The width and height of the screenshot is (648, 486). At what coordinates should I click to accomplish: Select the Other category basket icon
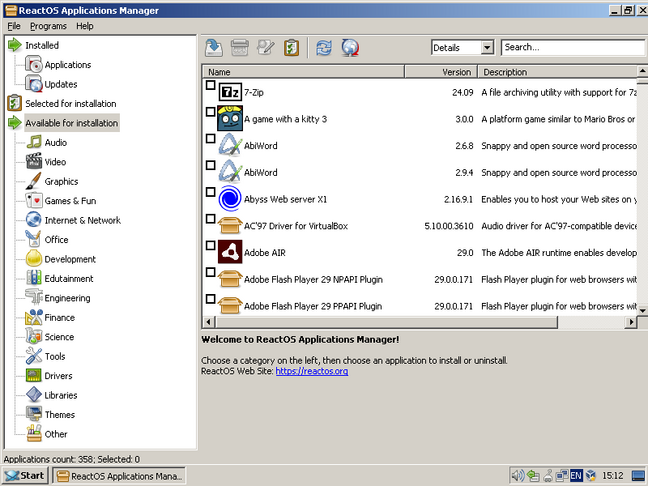tap(34, 434)
